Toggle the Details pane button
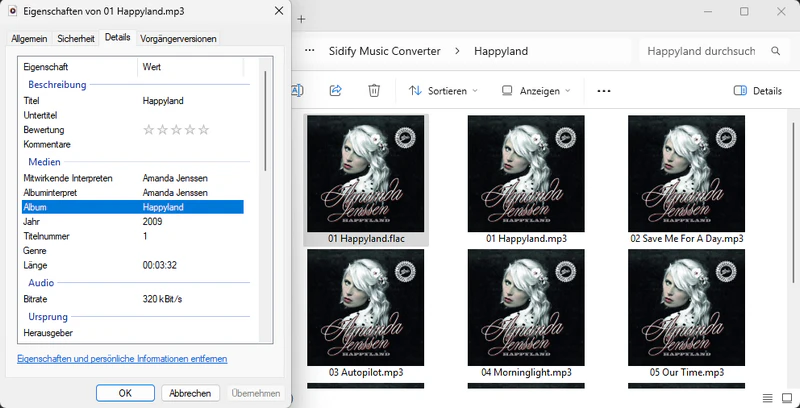This screenshot has height=408, width=800. tap(758, 91)
